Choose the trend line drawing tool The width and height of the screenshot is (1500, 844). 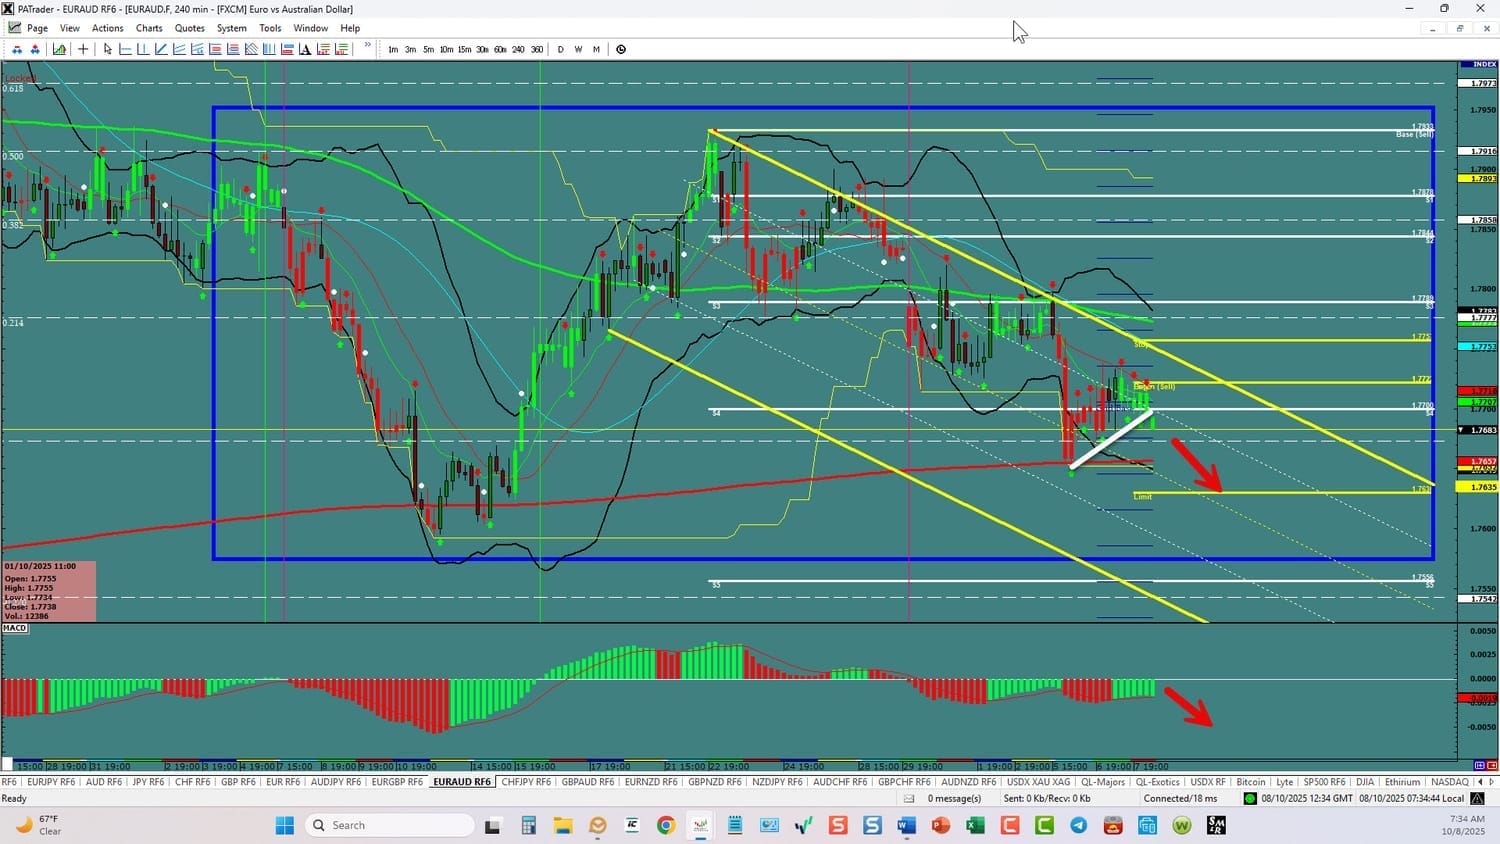click(x=161, y=49)
